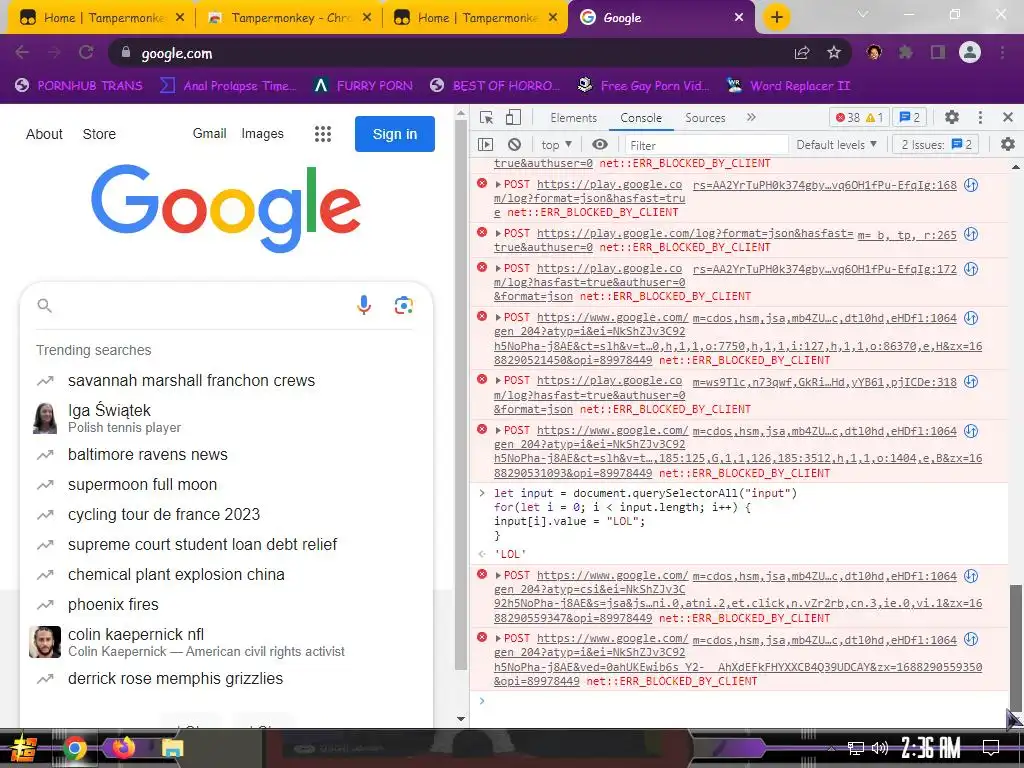Click the red error count badge showing 38
Screen dimensions: 1024x768
(848, 118)
